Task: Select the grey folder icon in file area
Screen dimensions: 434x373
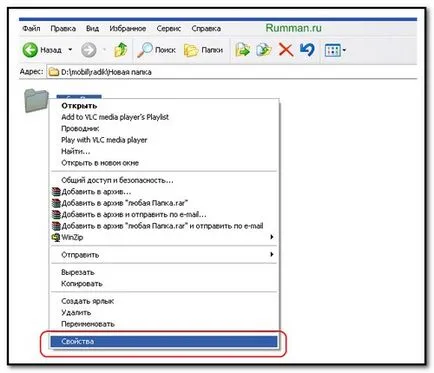Action: tap(36, 100)
